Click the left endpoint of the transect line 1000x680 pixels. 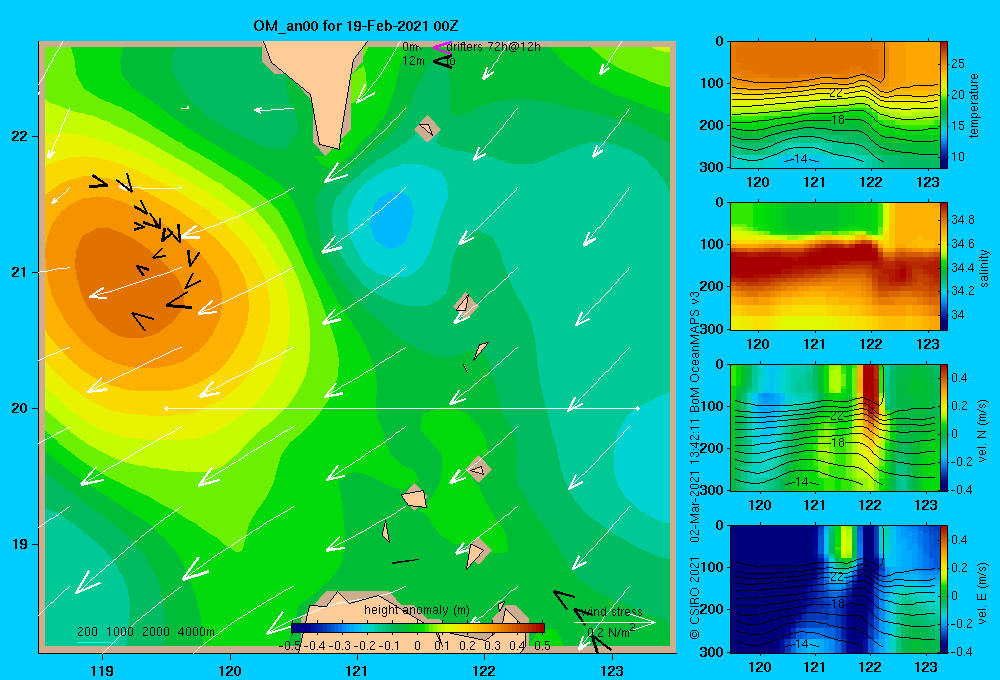(x=166, y=408)
